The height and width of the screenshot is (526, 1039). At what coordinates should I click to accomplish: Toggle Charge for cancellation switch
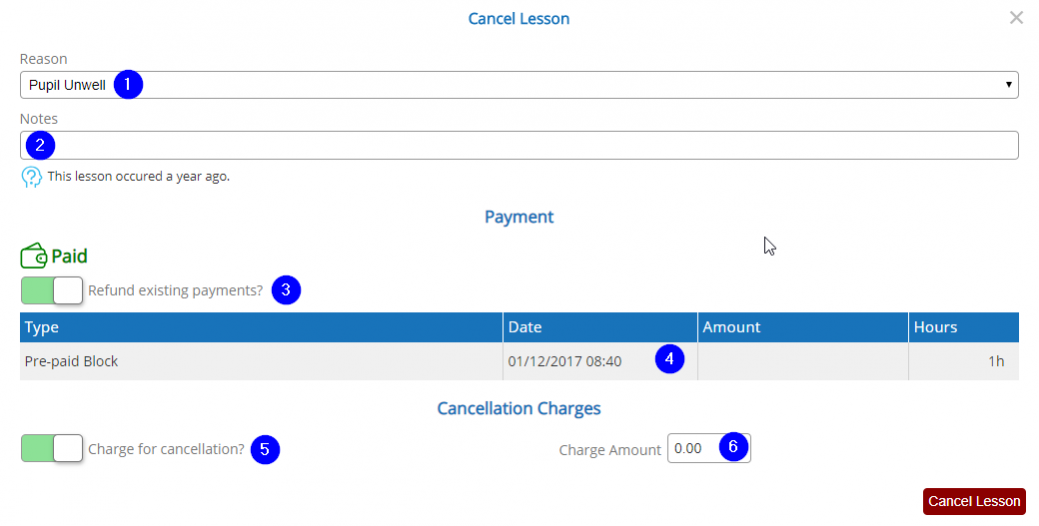[x=52, y=448]
